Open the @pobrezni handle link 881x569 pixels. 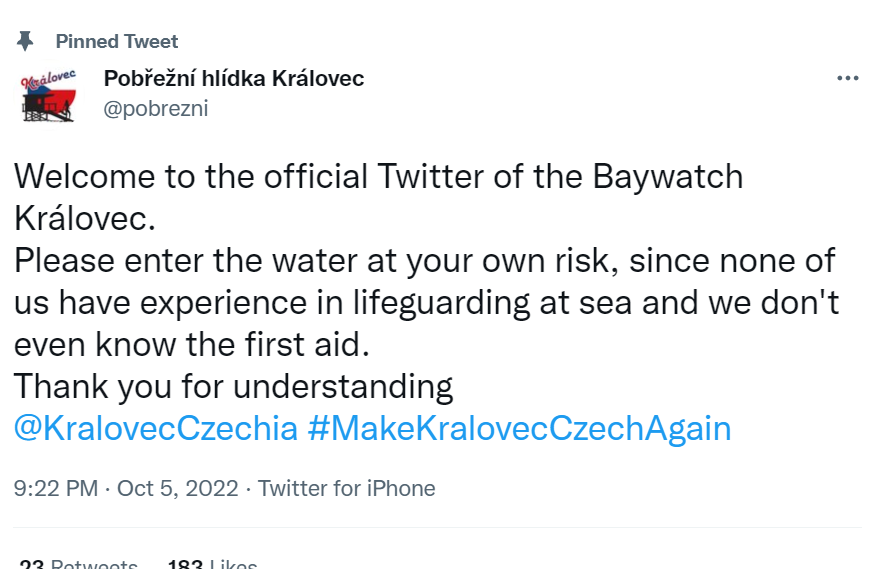(156, 109)
